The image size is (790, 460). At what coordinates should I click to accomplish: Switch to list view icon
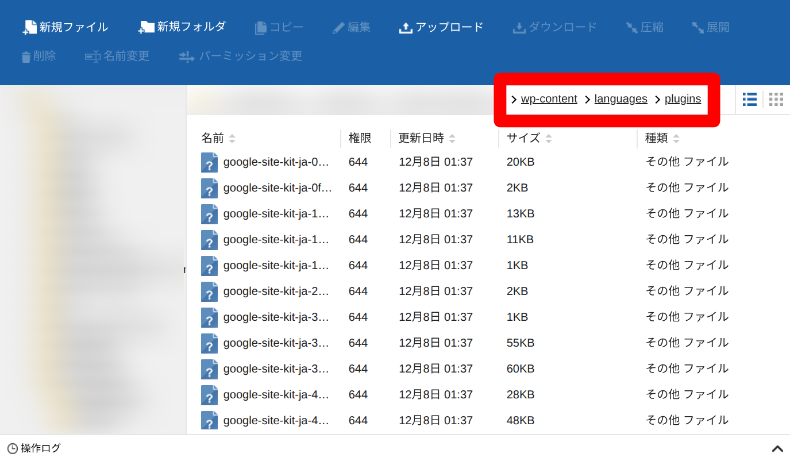click(x=750, y=100)
